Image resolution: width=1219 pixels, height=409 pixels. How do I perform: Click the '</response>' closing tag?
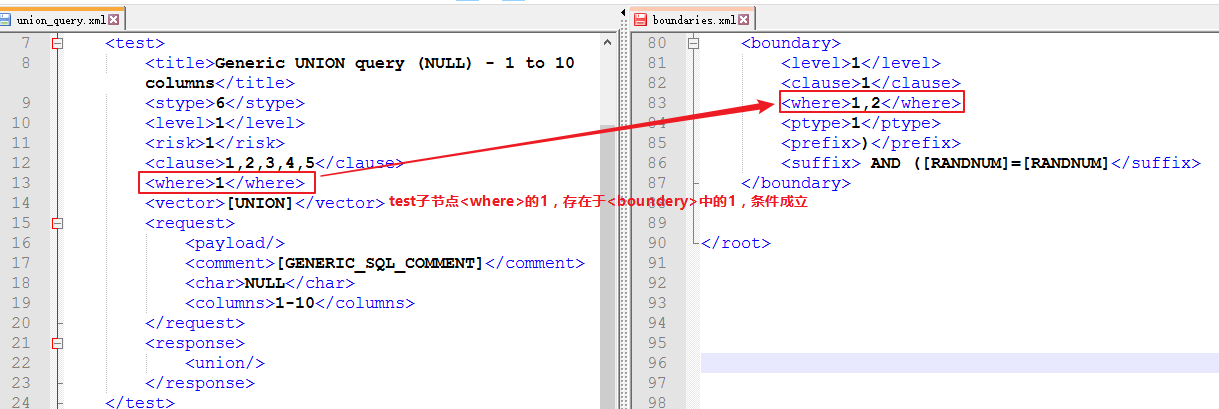coord(199,383)
